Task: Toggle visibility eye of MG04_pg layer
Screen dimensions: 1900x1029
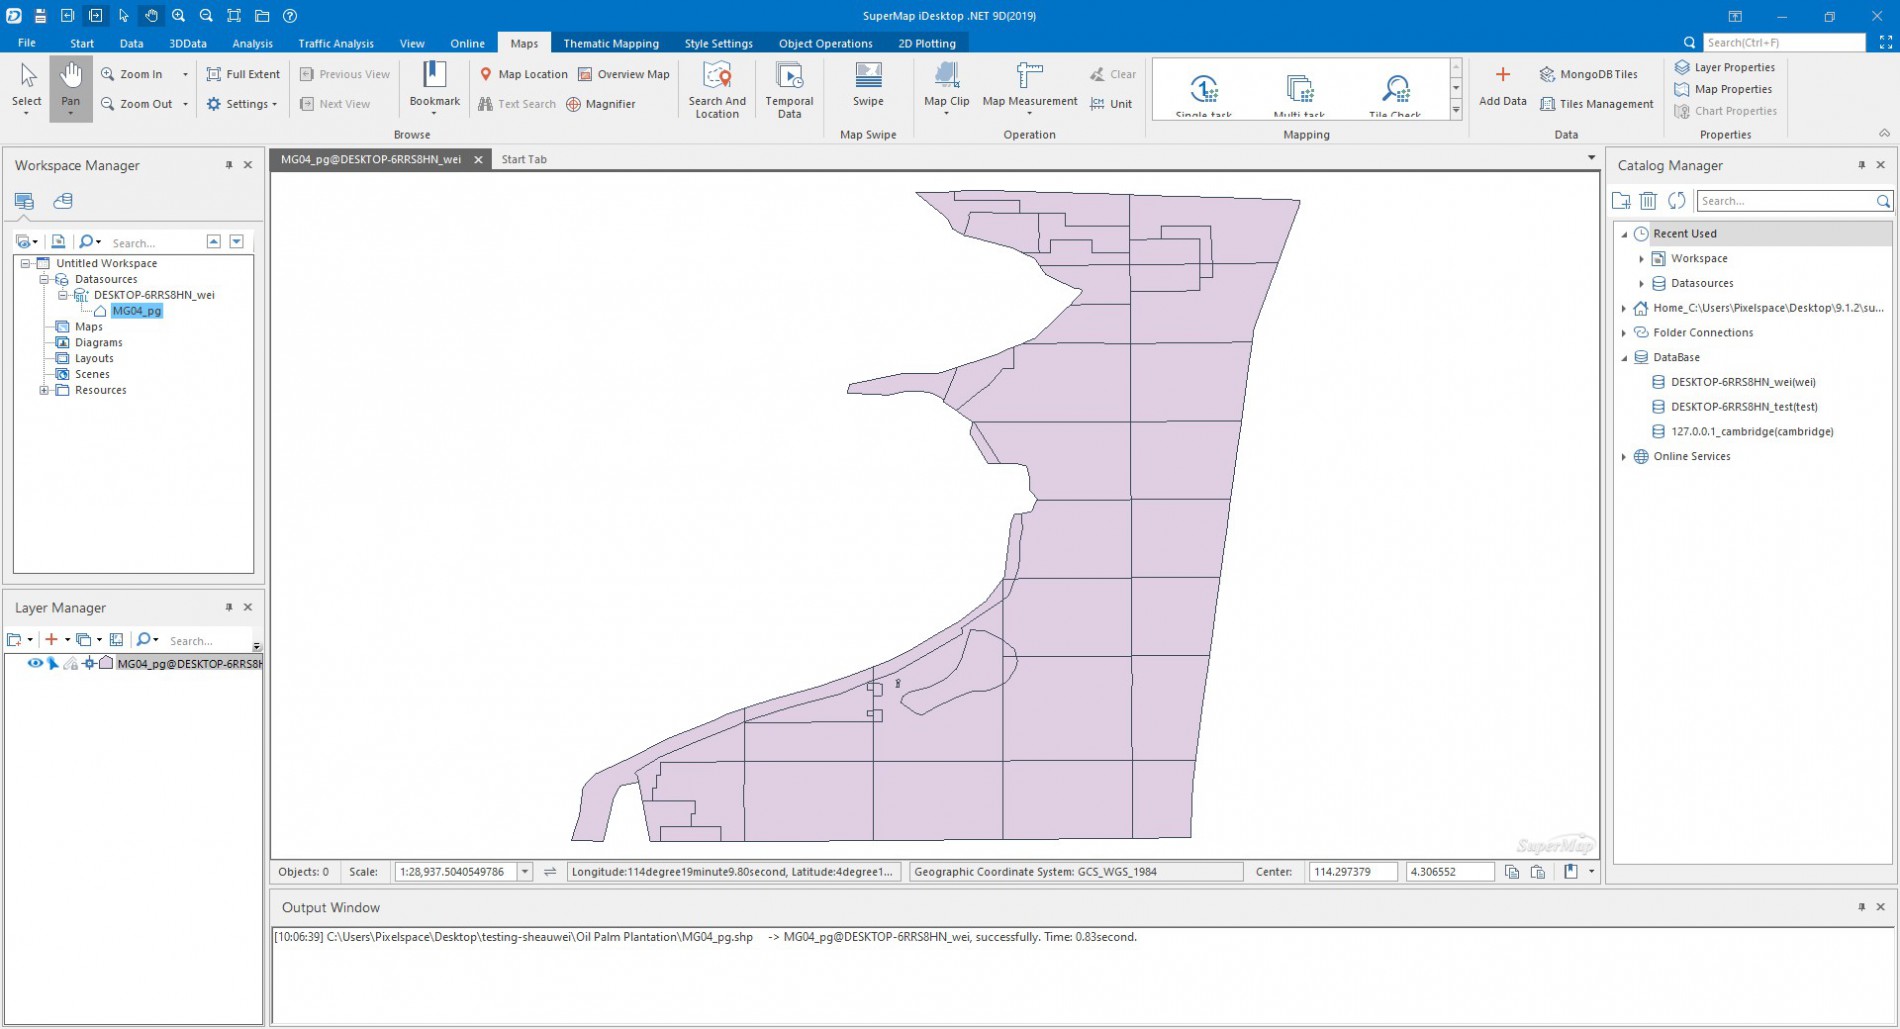Action: (x=35, y=663)
